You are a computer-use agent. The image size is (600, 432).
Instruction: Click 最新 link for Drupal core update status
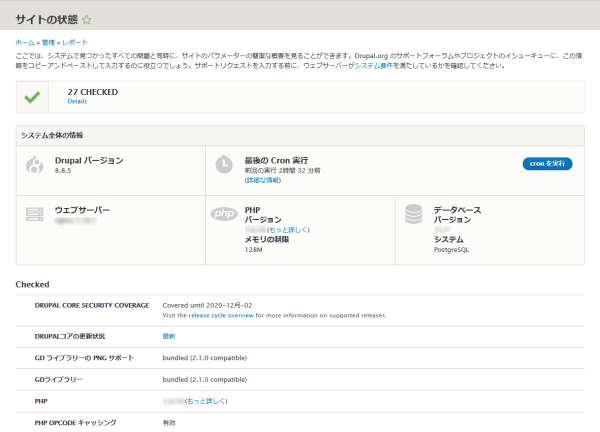[168, 337]
